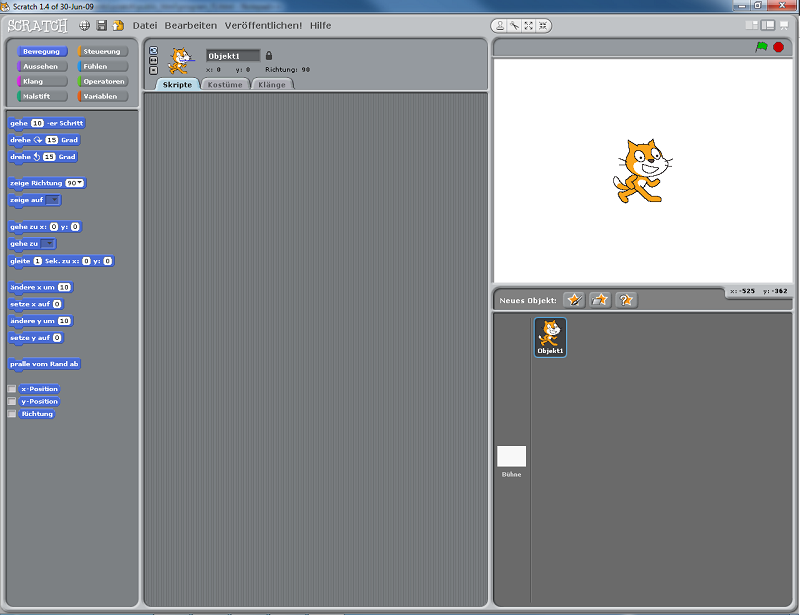Enter presentation mode
This screenshot has width=800, height=615.
point(784,25)
